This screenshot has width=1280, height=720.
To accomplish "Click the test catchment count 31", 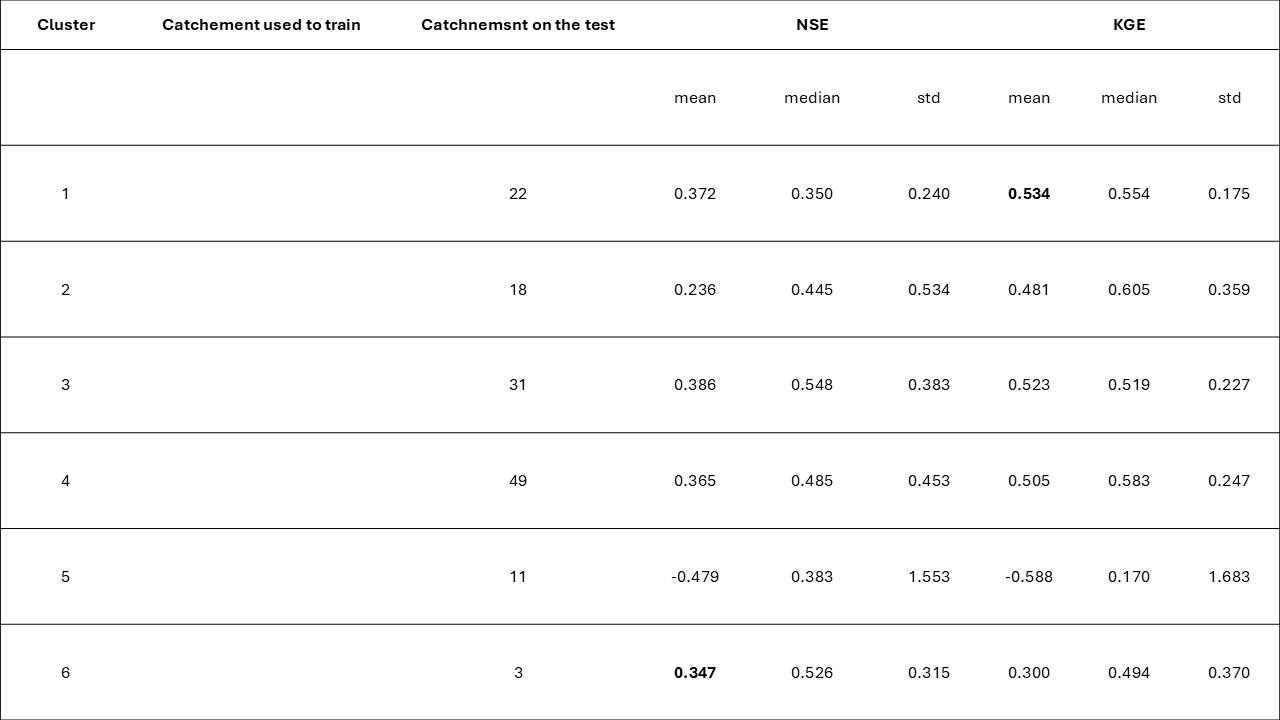I will click(x=518, y=385).
